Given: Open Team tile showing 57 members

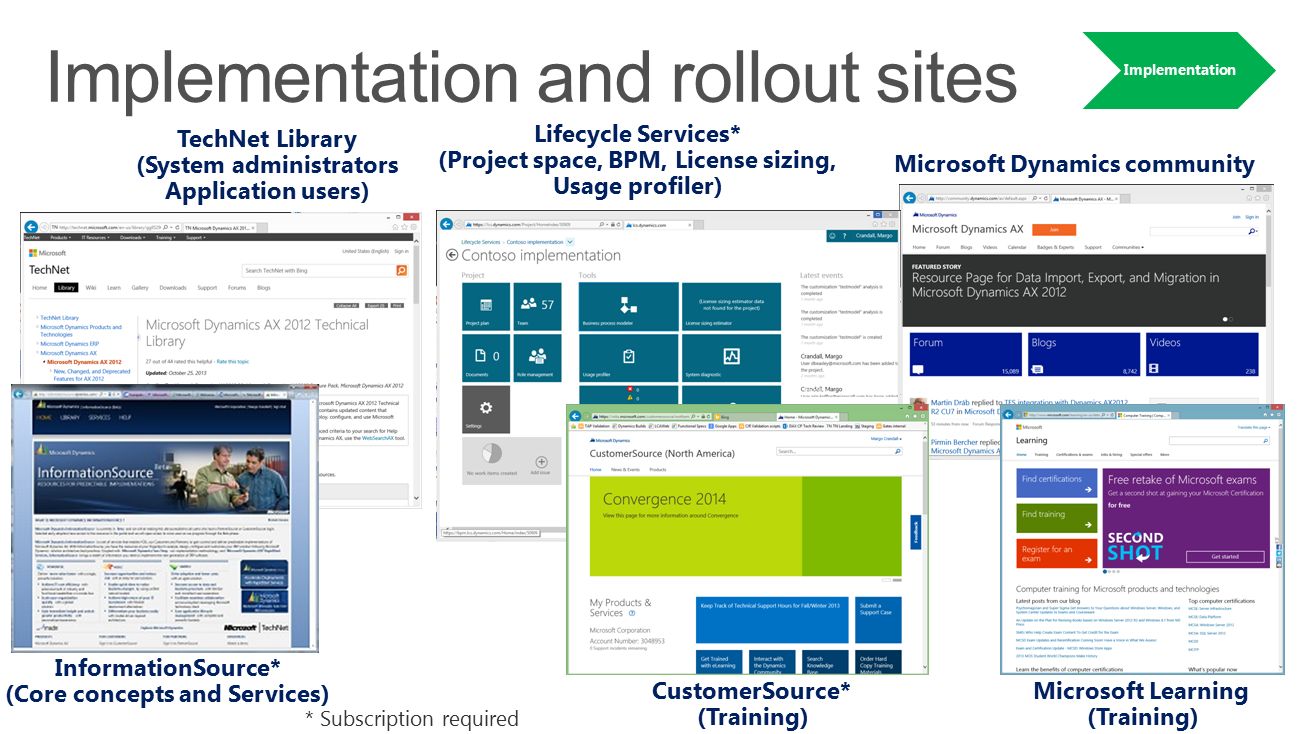Looking at the screenshot, I should [x=538, y=307].
